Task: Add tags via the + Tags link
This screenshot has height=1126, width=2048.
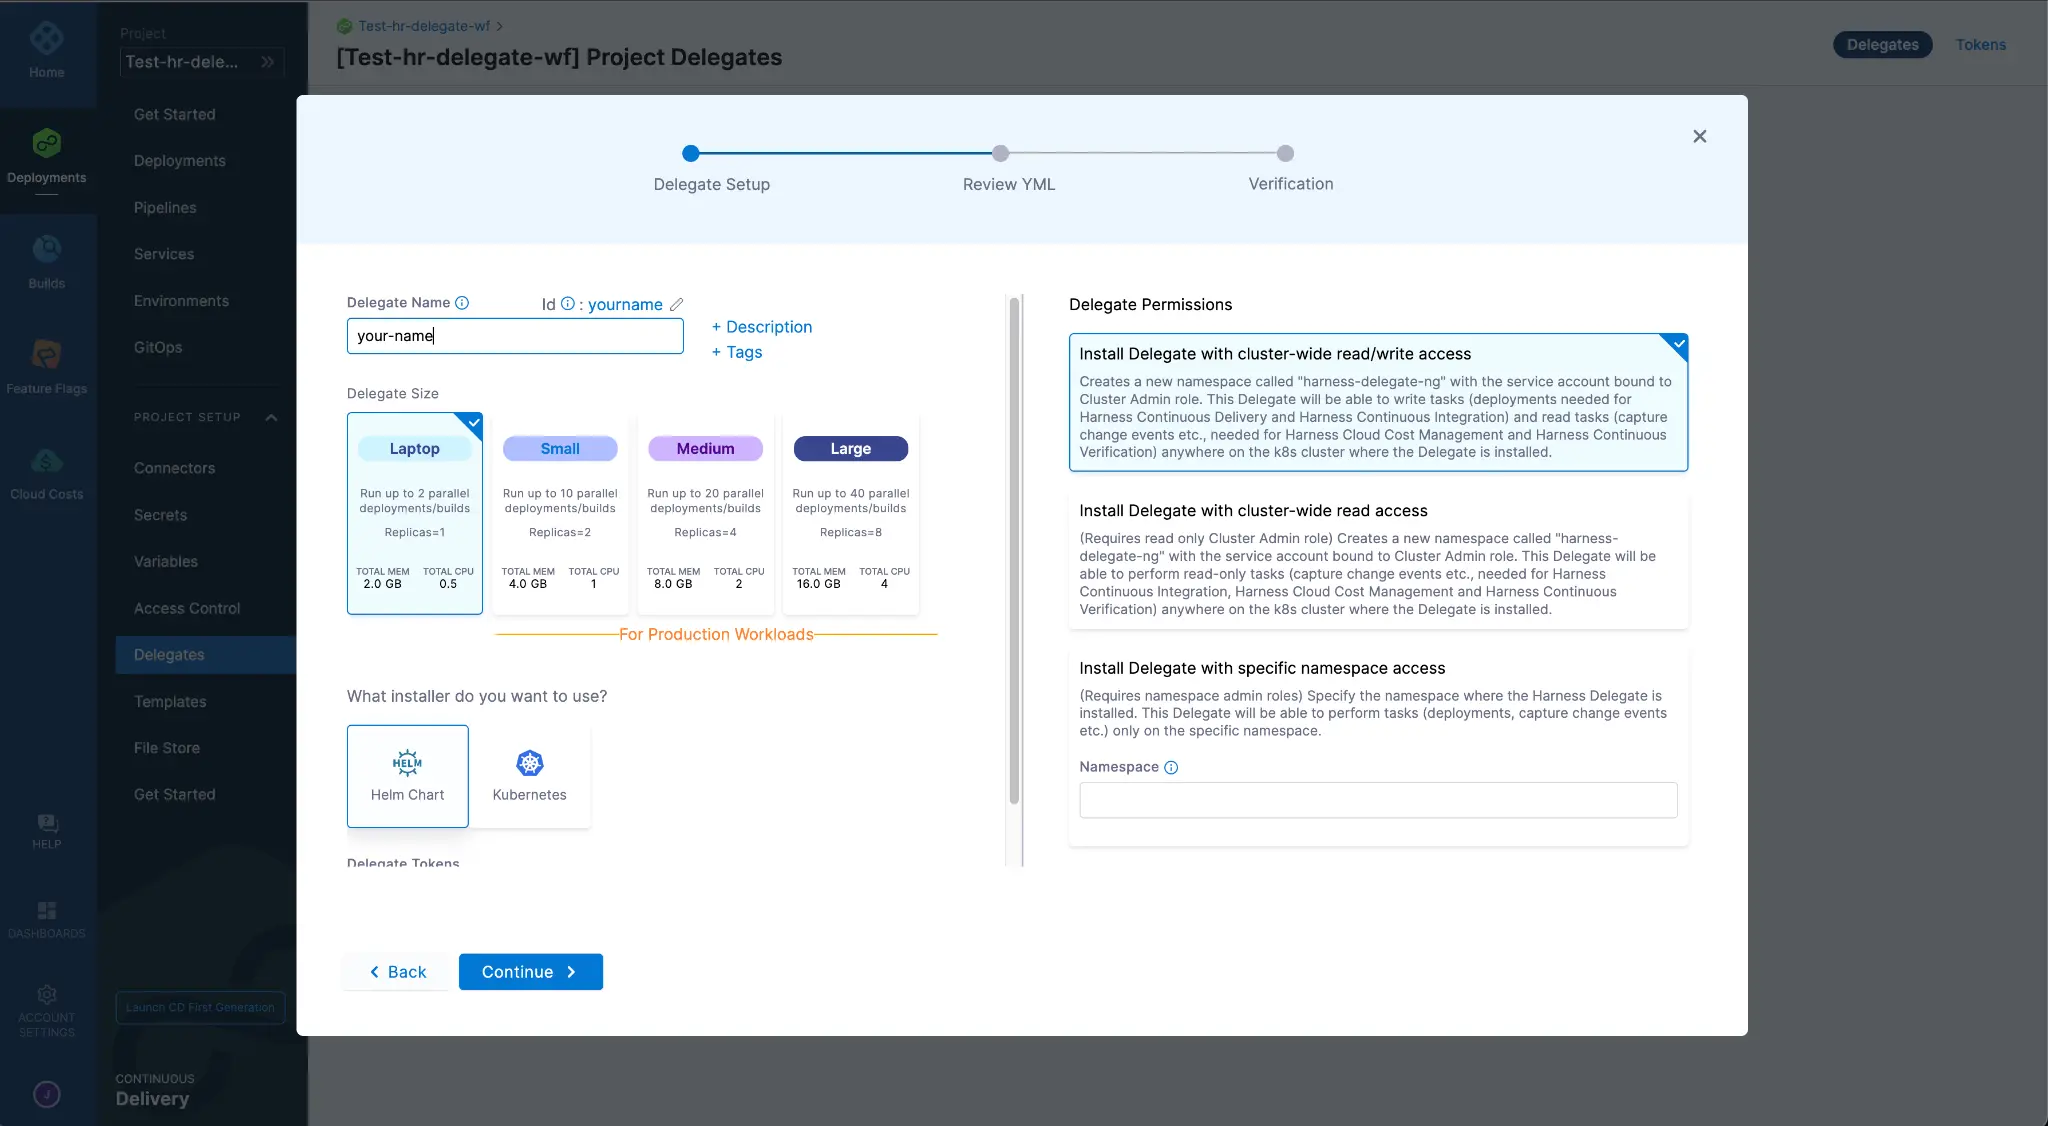Action: pyautogui.click(x=737, y=352)
